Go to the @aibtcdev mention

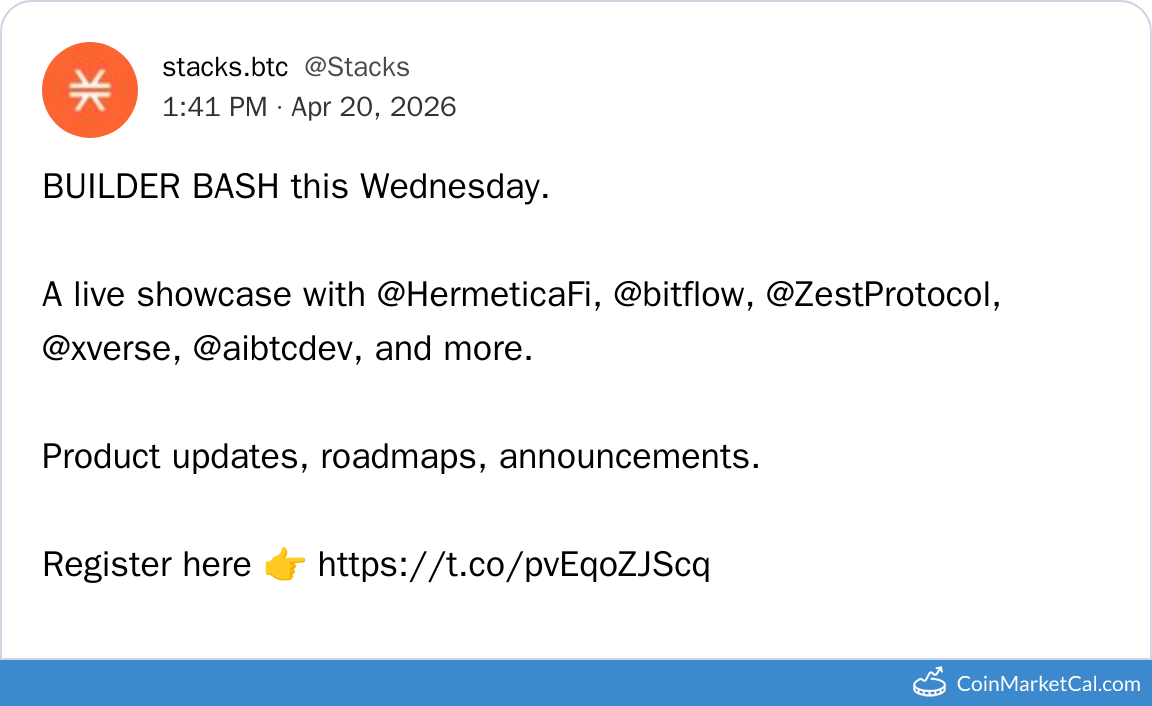pyautogui.click(x=275, y=349)
